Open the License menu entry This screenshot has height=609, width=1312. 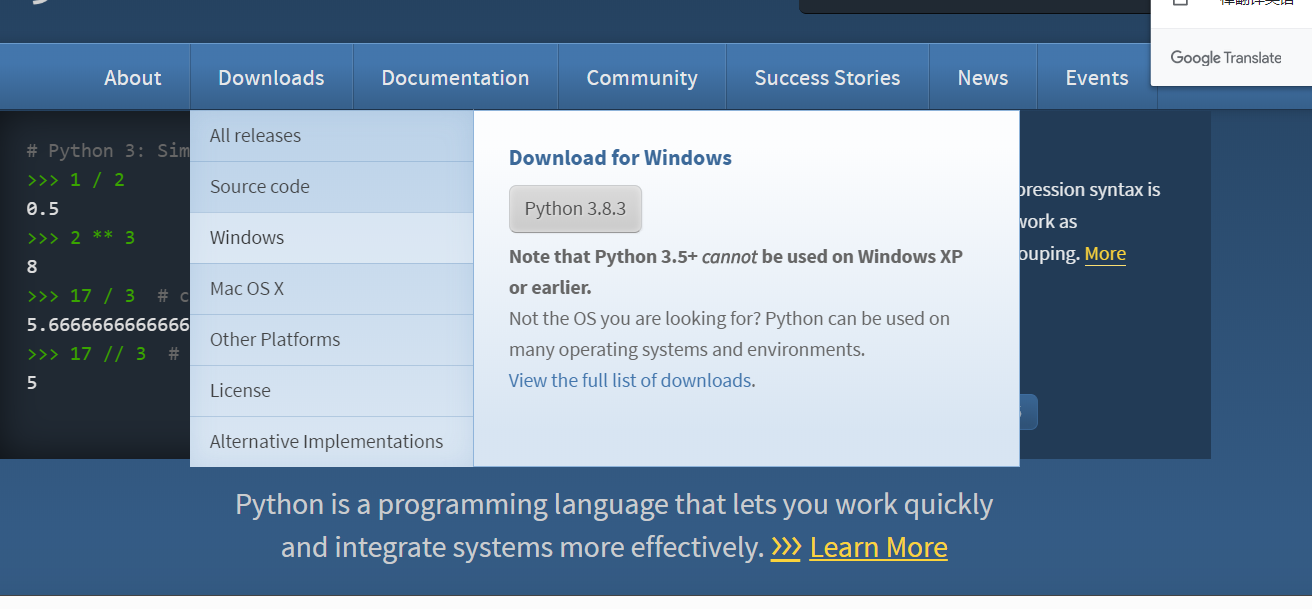238,390
